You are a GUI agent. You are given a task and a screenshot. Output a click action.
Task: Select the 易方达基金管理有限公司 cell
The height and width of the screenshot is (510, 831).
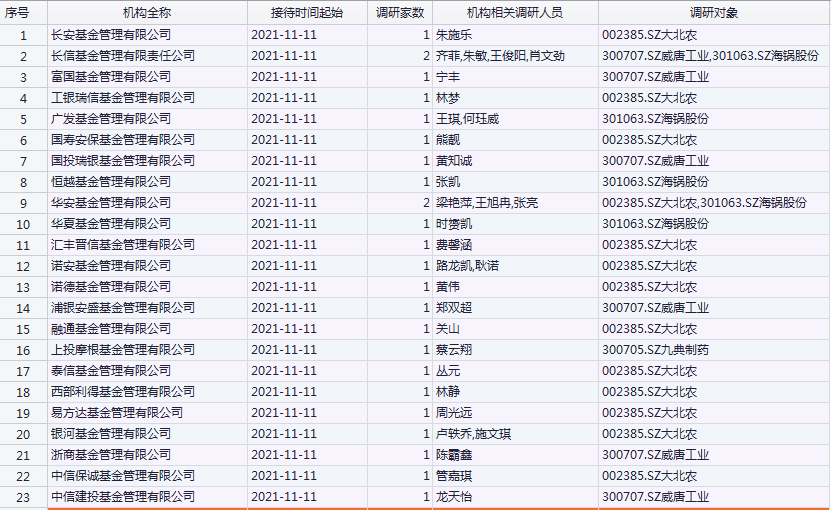pos(116,413)
